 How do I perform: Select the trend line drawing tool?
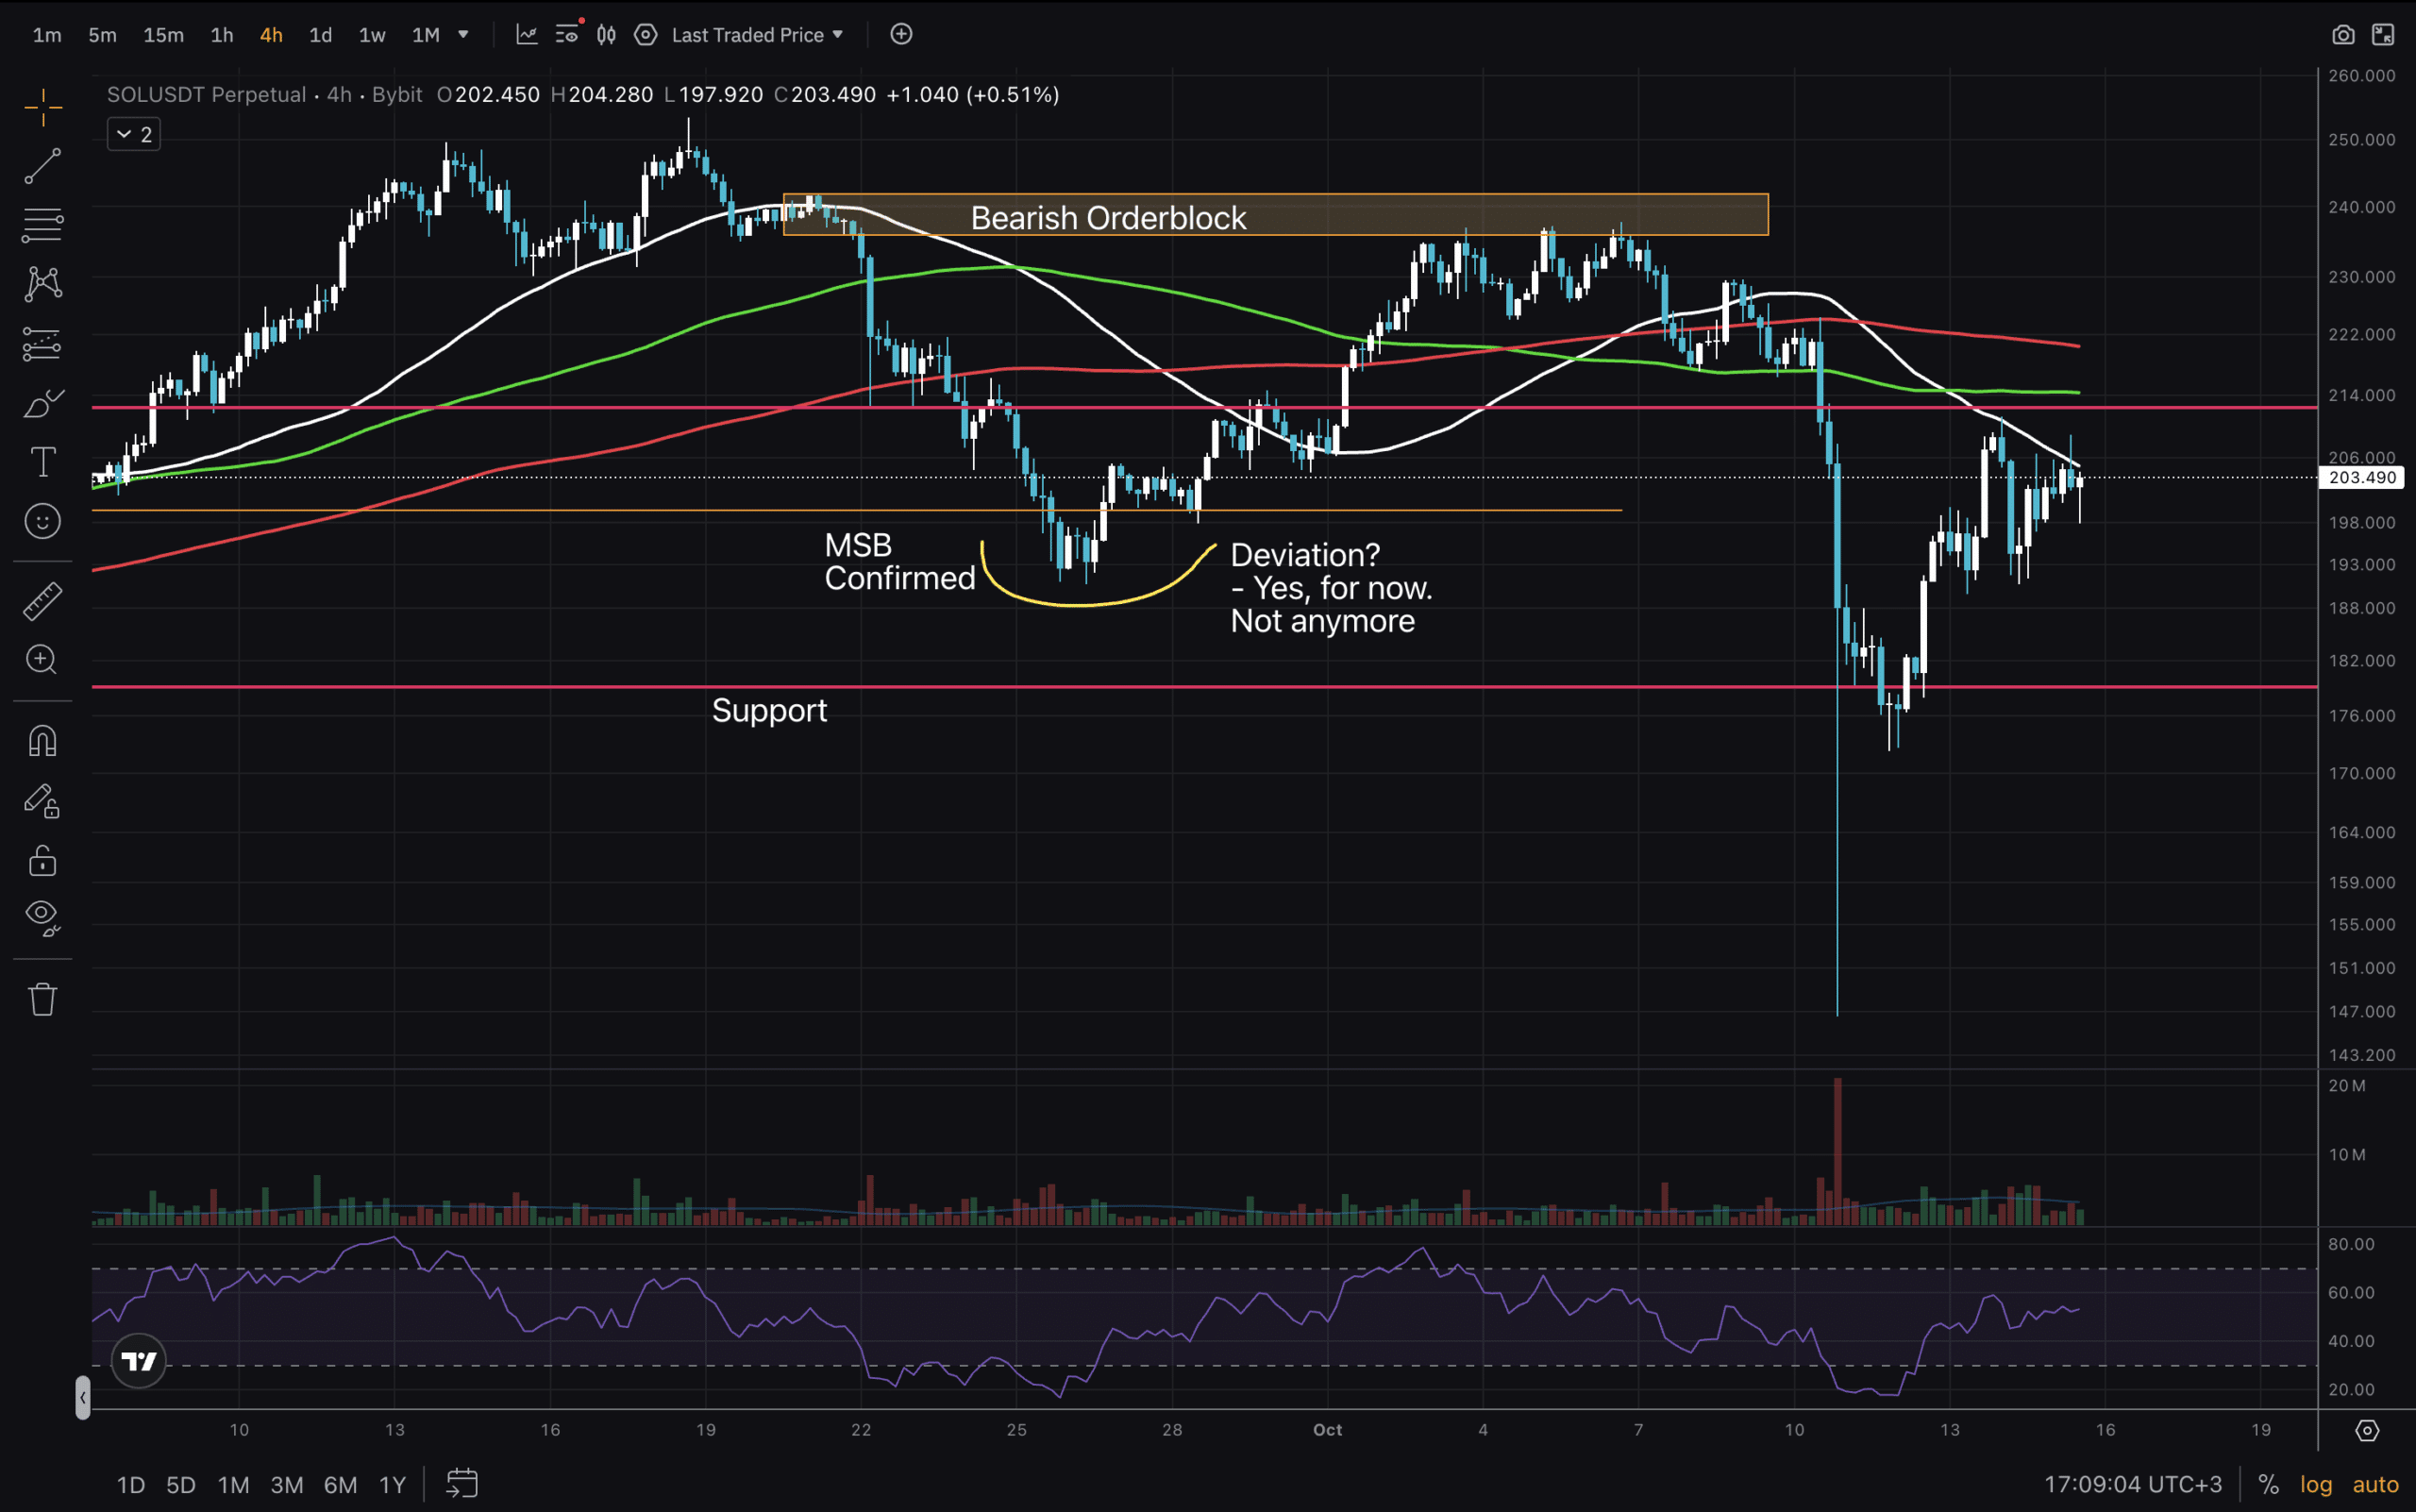click(42, 166)
